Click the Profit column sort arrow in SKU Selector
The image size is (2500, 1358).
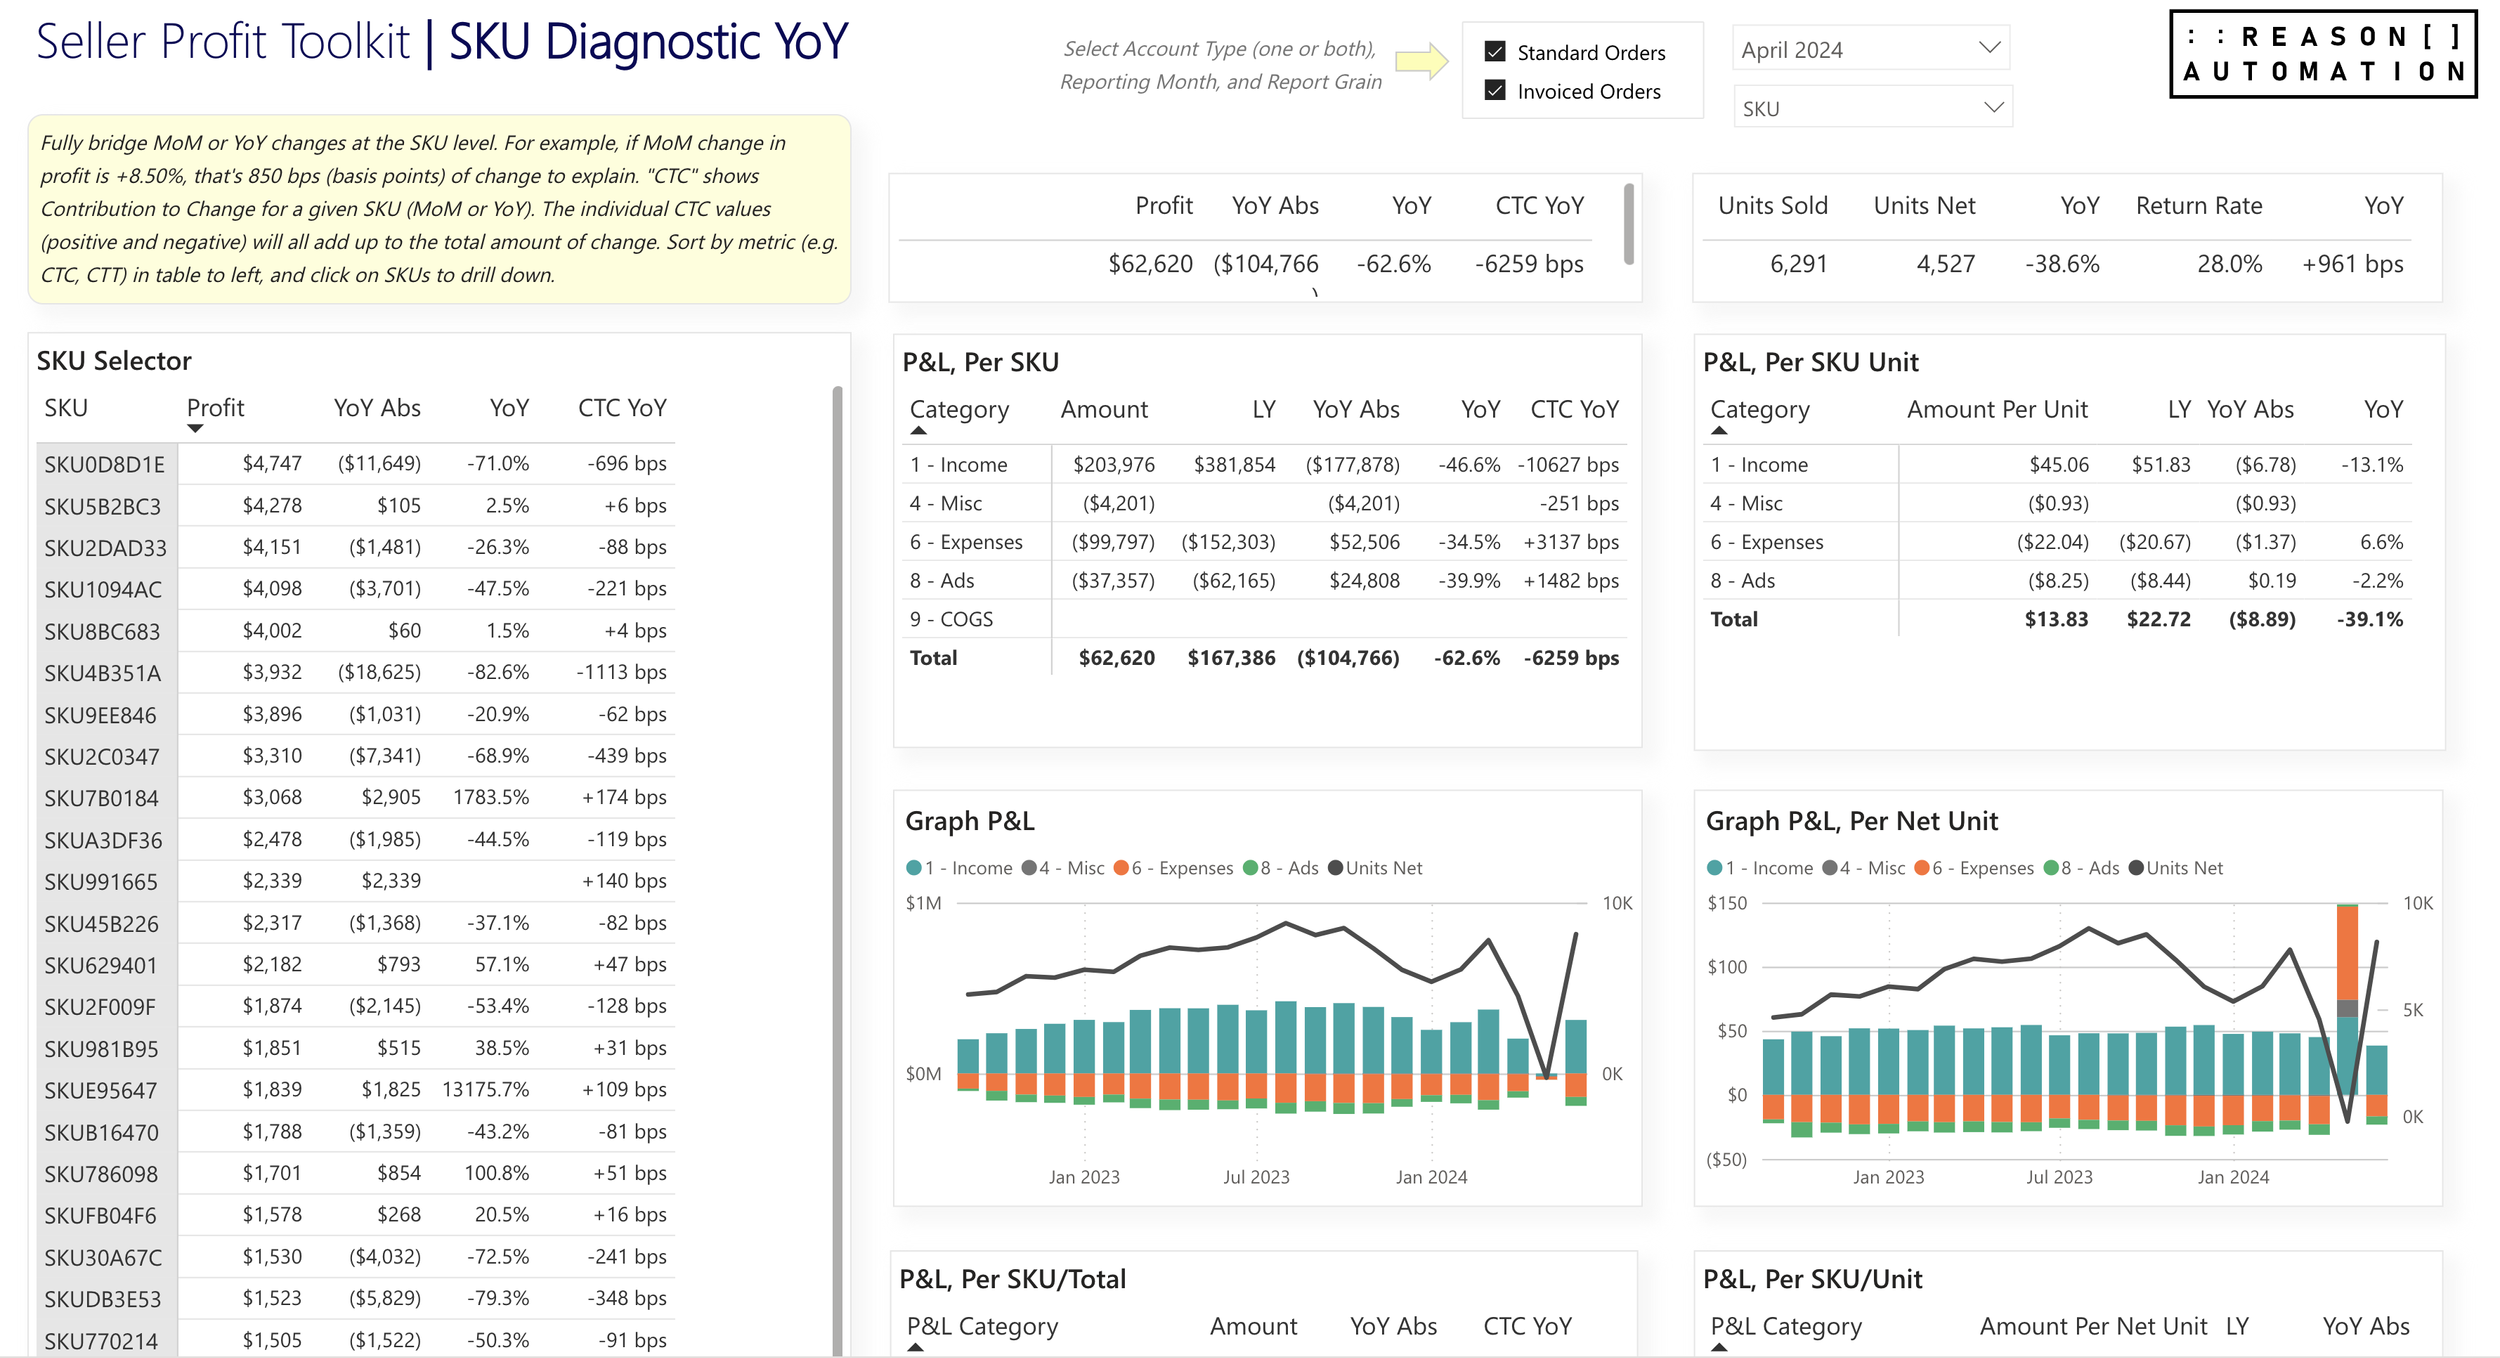(x=195, y=429)
